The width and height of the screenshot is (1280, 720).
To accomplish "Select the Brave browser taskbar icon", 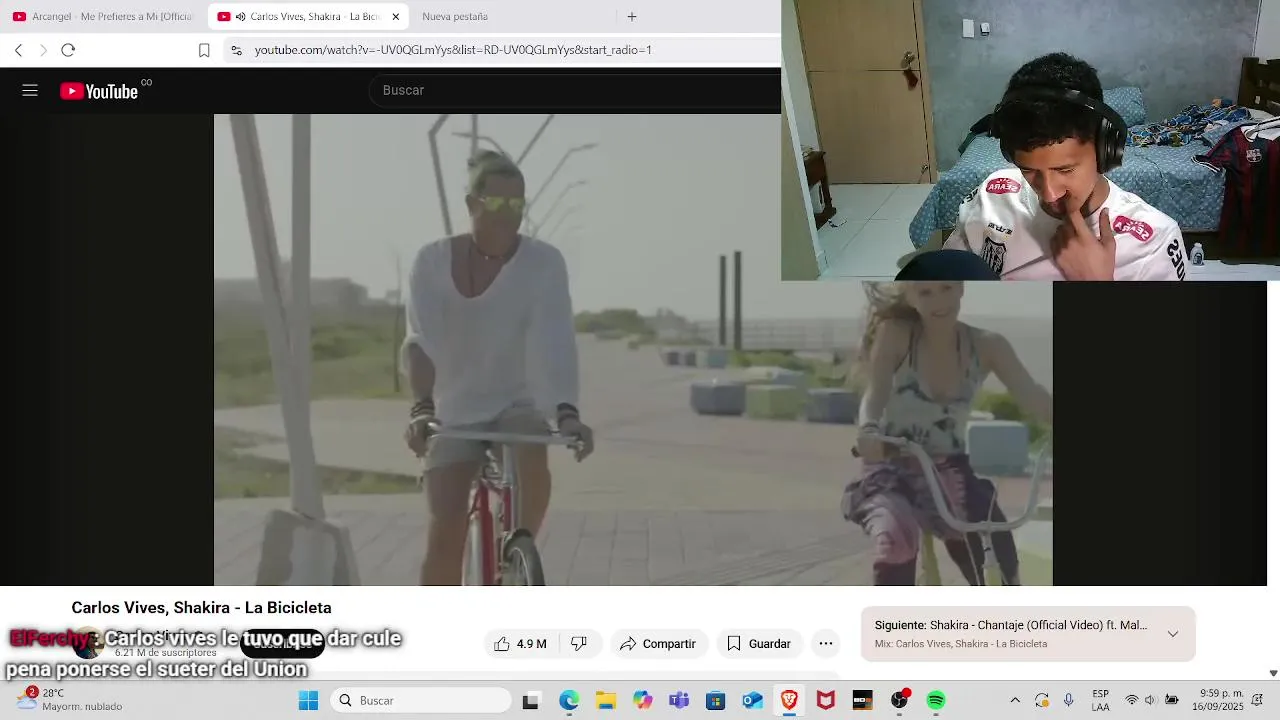I will pyautogui.click(x=789, y=701).
